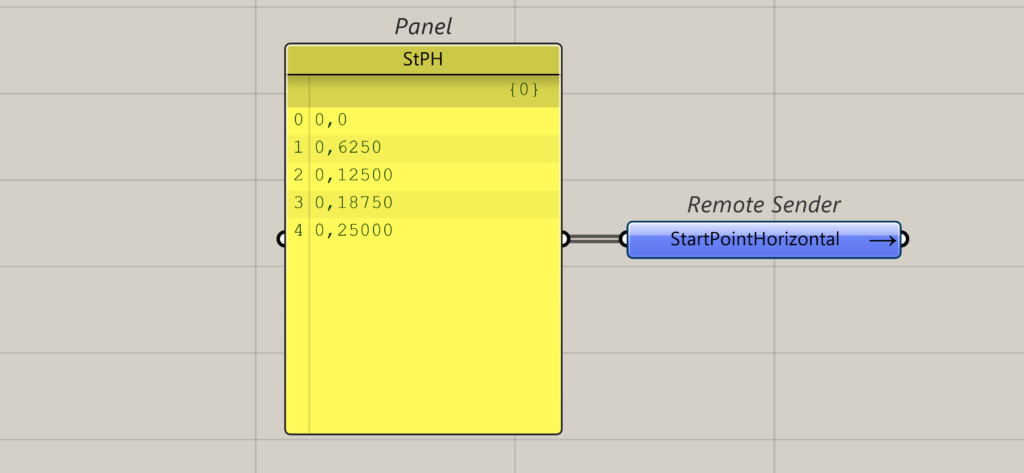Screen dimensions: 1024x473
Task: Click the arrow icon on the Remote Sender
Action: click(882, 240)
